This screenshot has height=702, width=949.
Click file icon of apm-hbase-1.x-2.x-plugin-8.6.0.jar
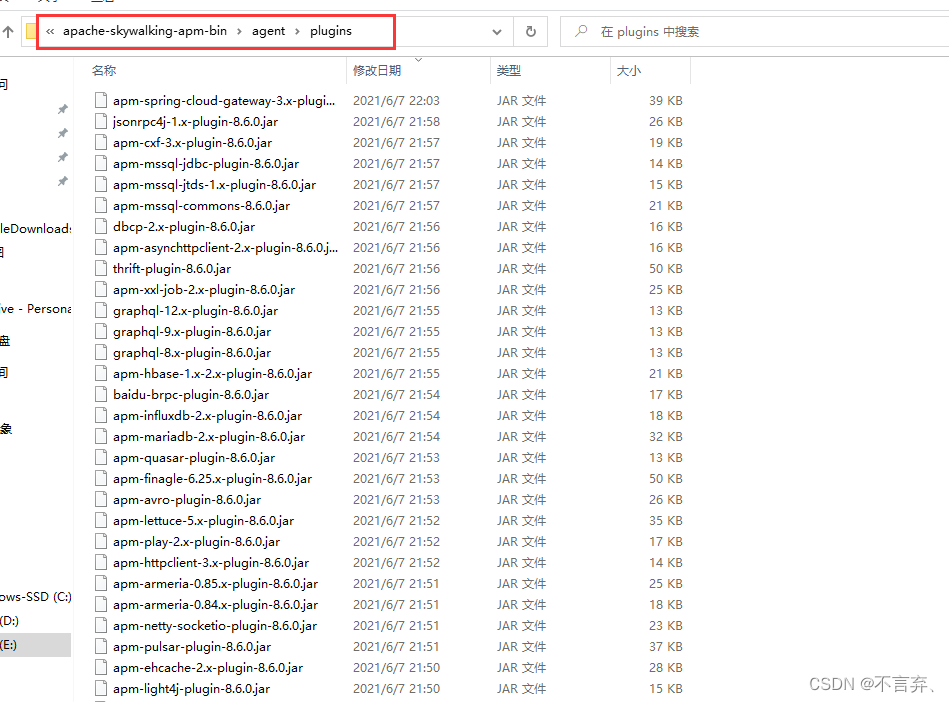[101, 373]
